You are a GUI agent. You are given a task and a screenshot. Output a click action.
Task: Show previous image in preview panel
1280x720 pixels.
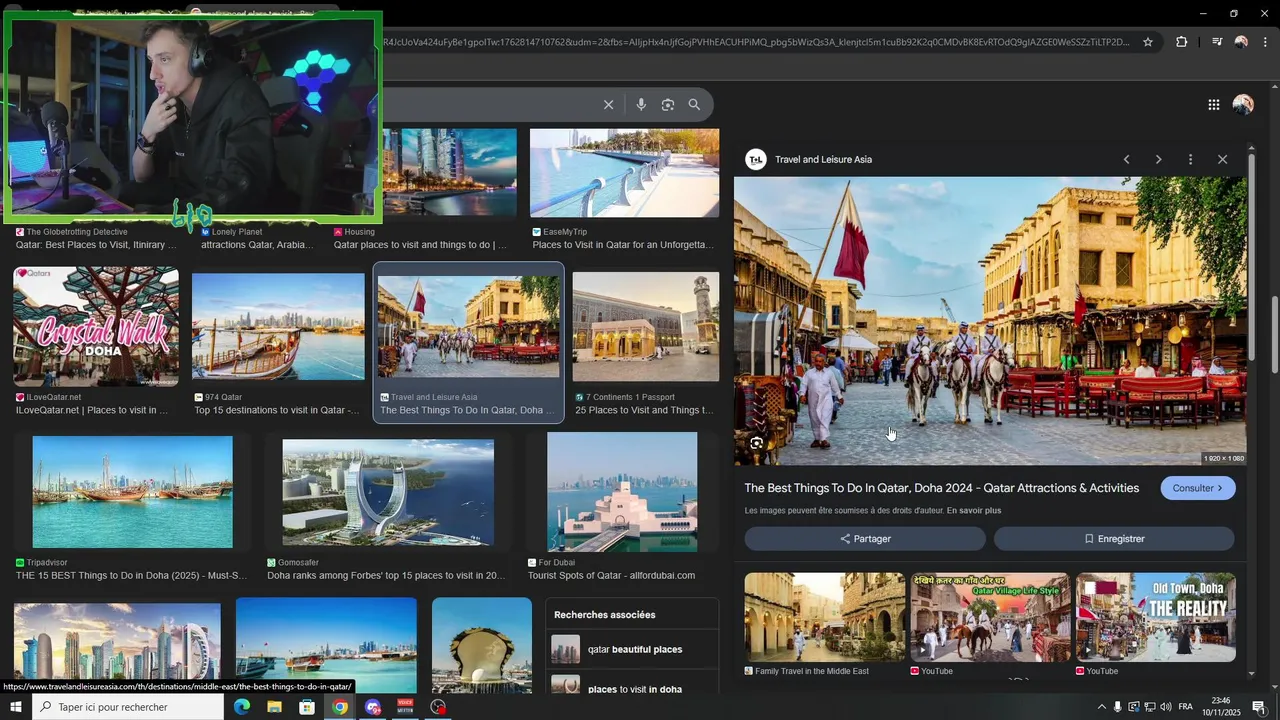click(1127, 160)
